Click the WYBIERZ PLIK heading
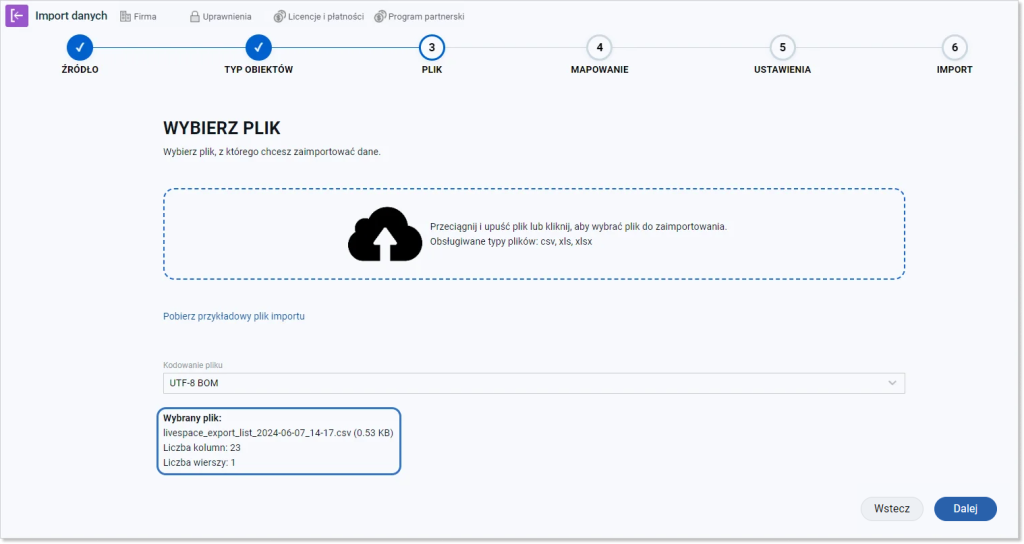The image size is (1024, 544). pyautogui.click(x=222, y=128)
